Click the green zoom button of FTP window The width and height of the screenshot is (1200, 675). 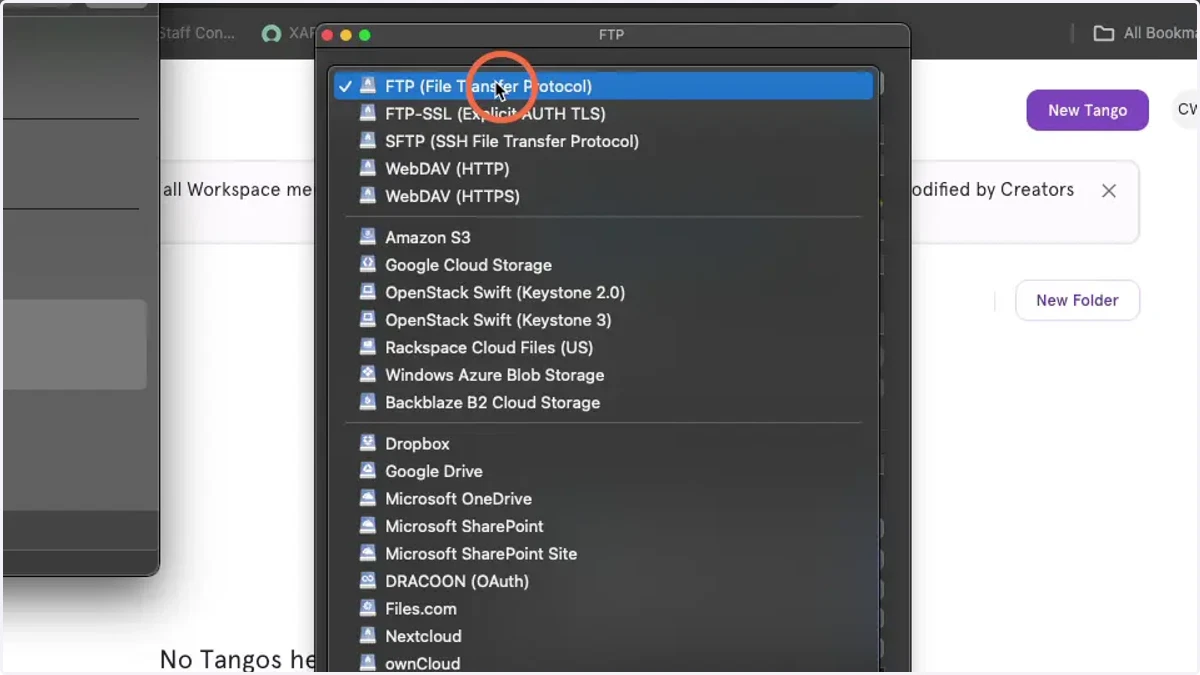(365, 35)
